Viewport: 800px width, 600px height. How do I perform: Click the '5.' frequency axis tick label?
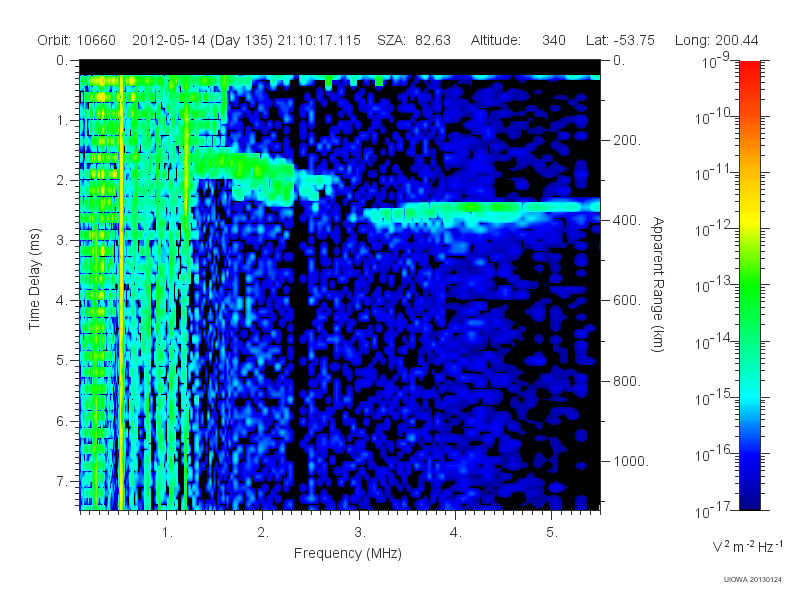point(553,532)
